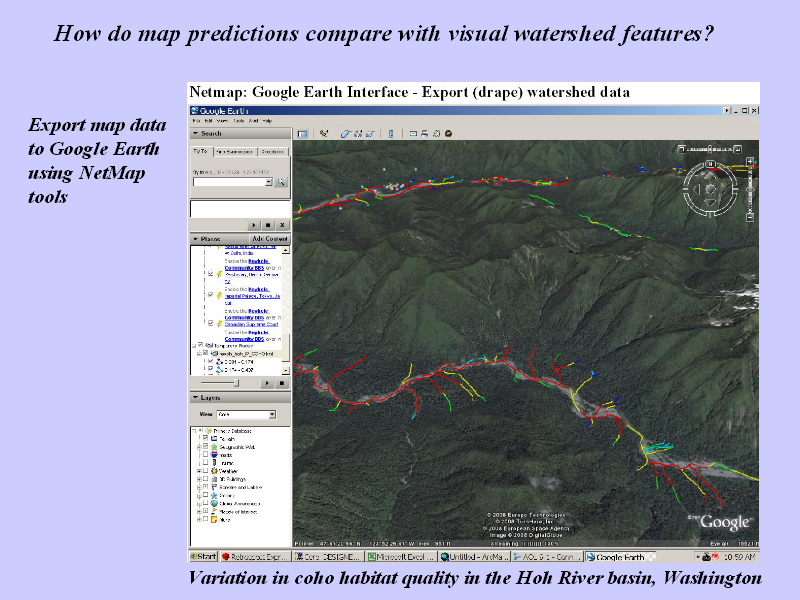Click the 3D Buildings layer icon
Screen dimensions: 800x600
[x=214, y=479]
